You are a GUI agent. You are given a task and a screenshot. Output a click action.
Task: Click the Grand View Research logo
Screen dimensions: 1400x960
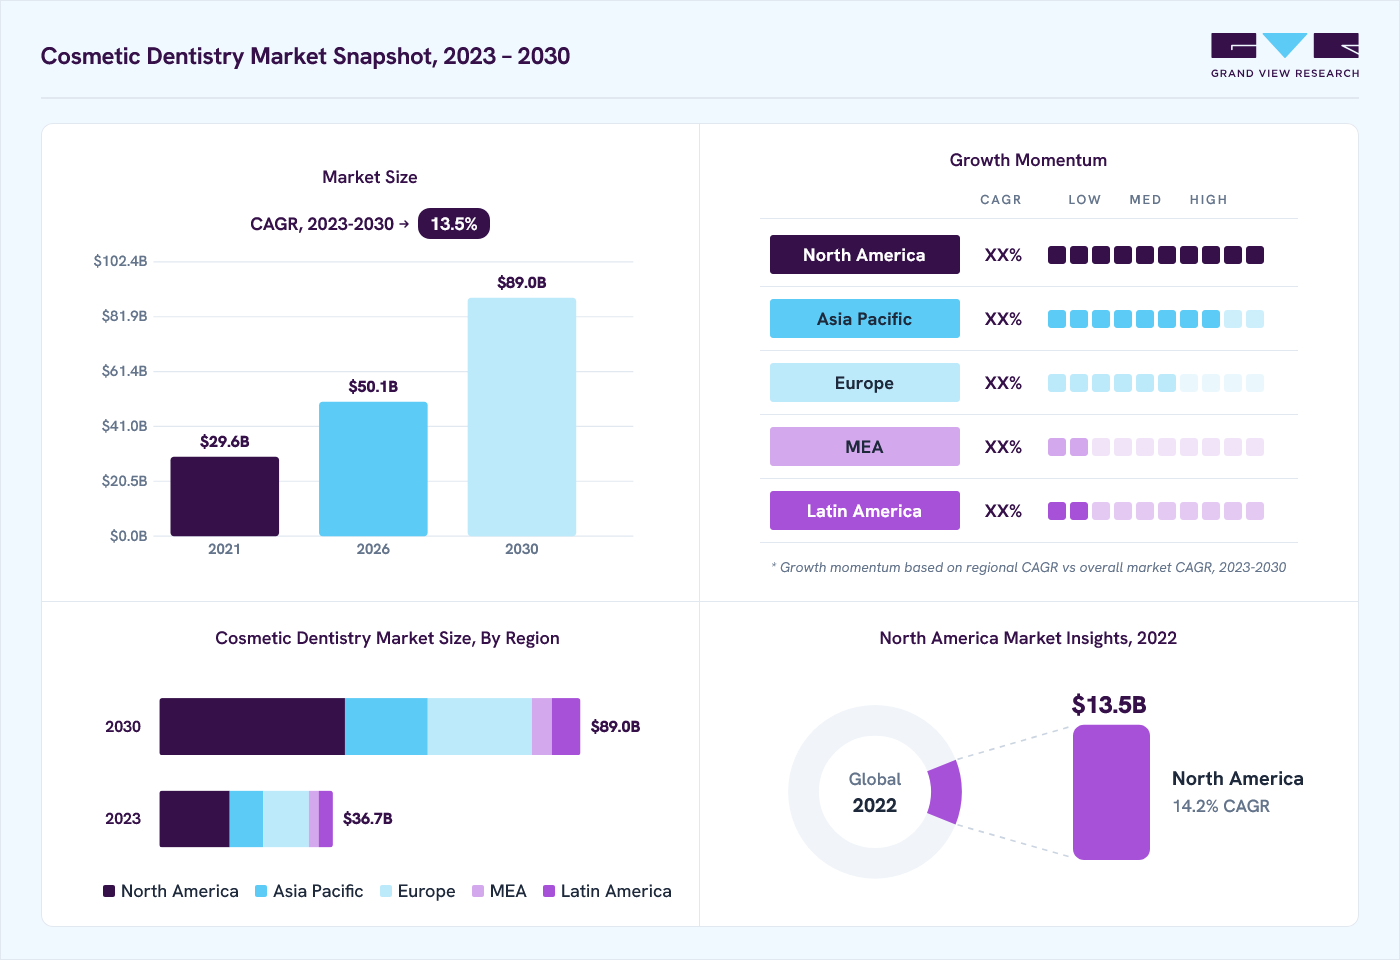[x=1285, y=56]
